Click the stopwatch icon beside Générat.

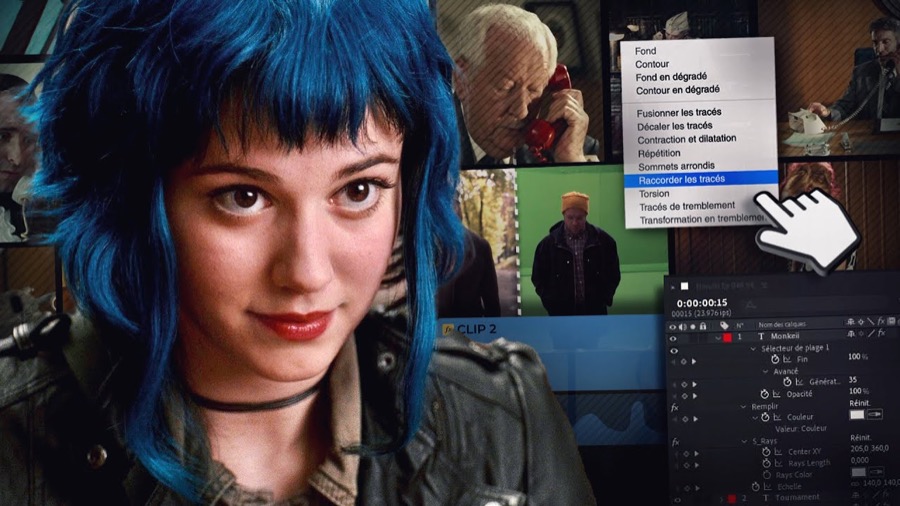pyautogui.click(x=788, y=382)
